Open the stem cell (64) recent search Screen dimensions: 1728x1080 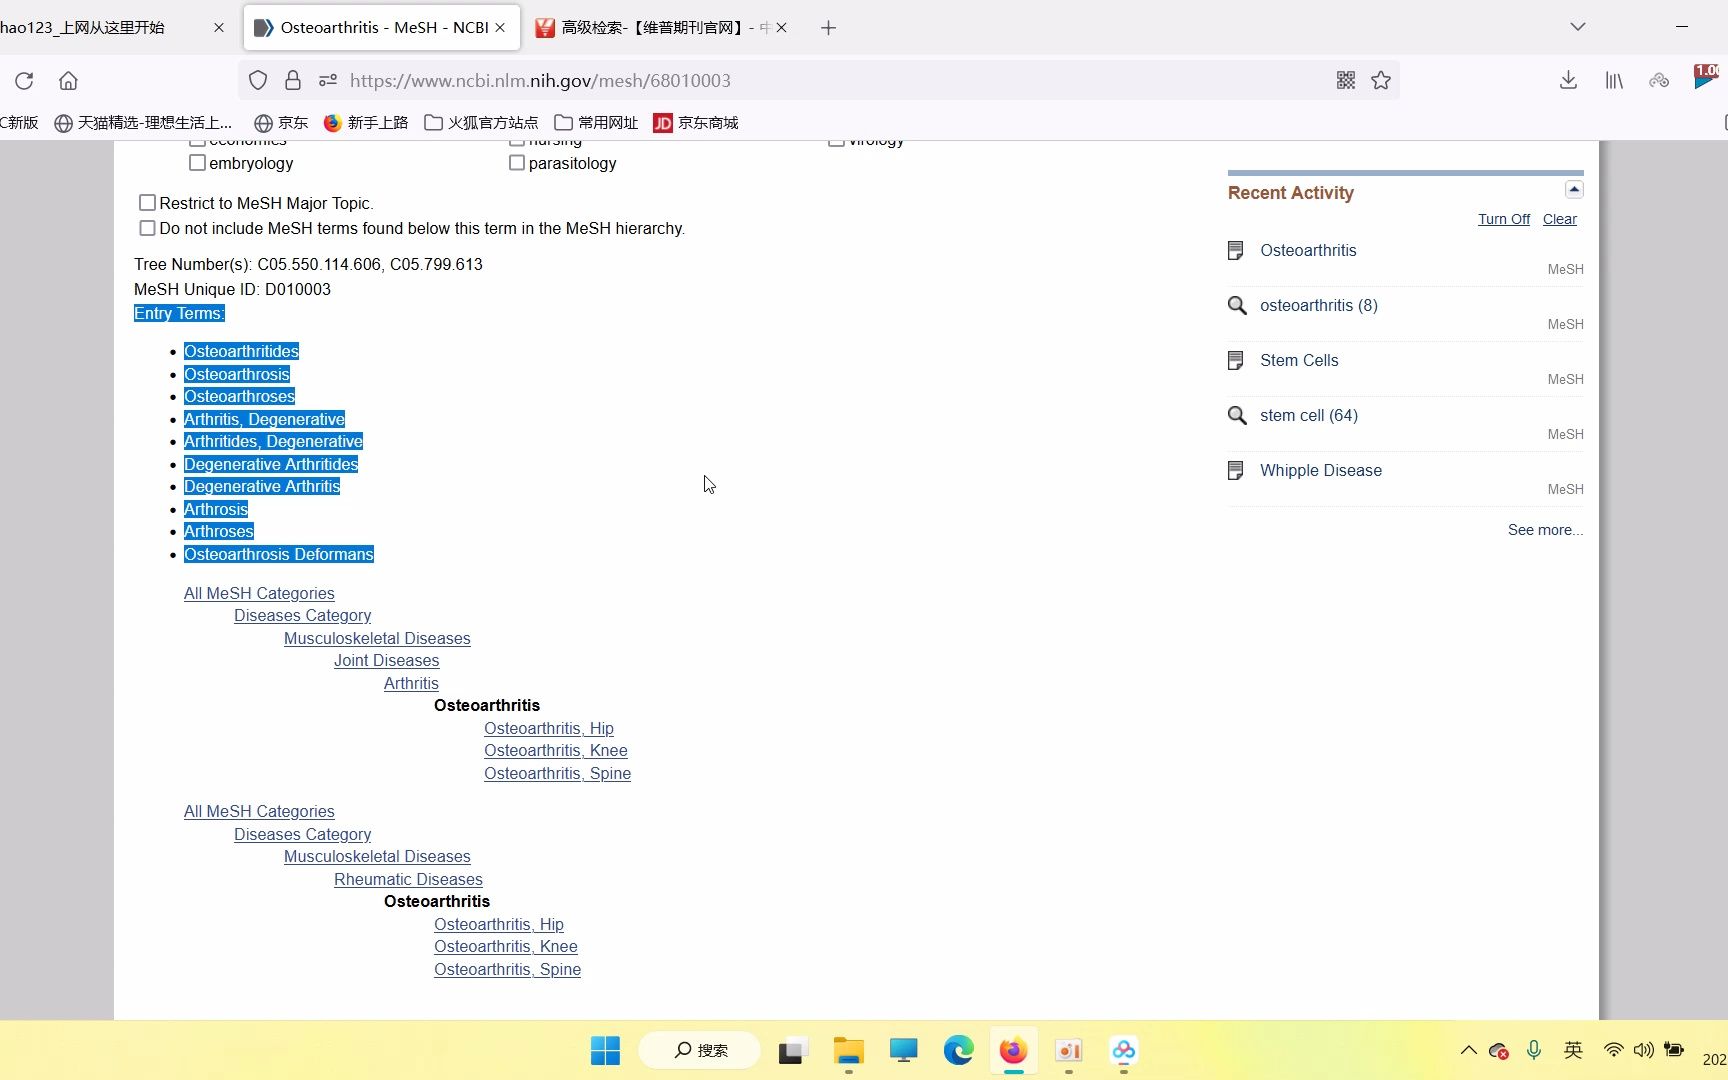pos(1309,416)
